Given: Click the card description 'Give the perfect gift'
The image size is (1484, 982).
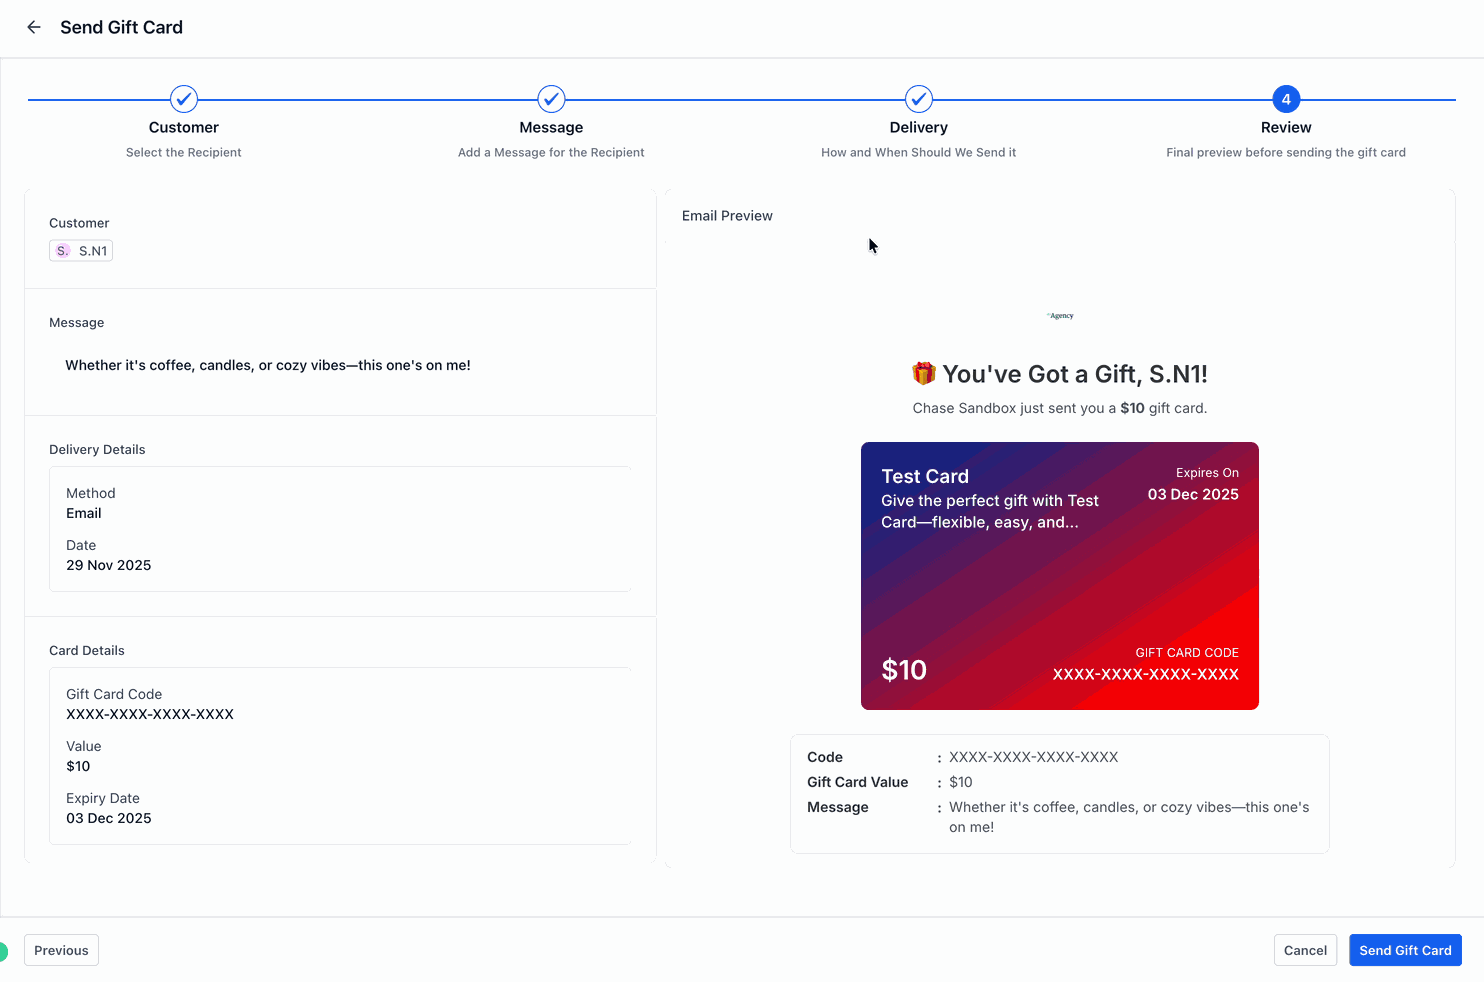Looking at the screenshot, I should (x=990, y=511).
